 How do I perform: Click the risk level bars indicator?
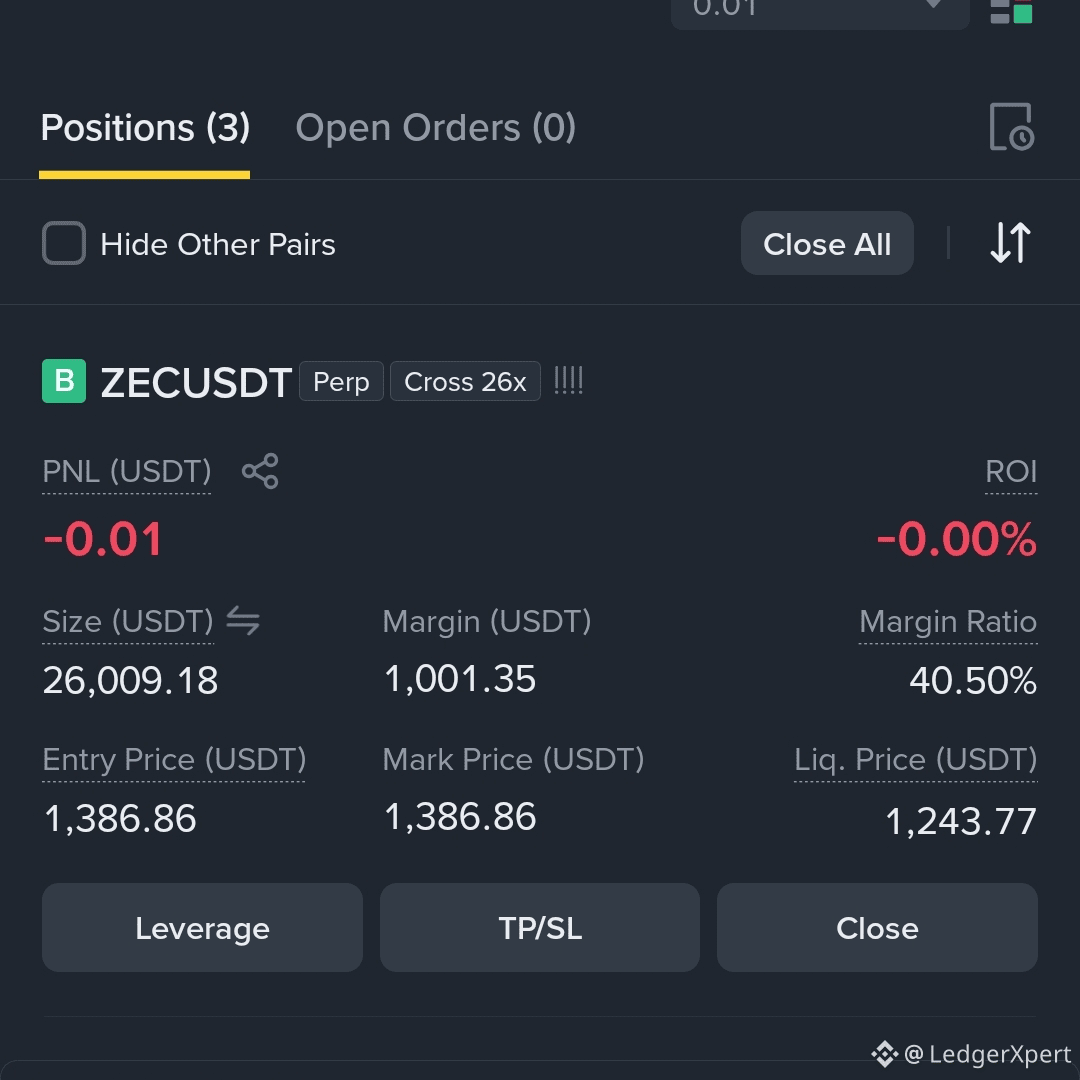(569, 381)
